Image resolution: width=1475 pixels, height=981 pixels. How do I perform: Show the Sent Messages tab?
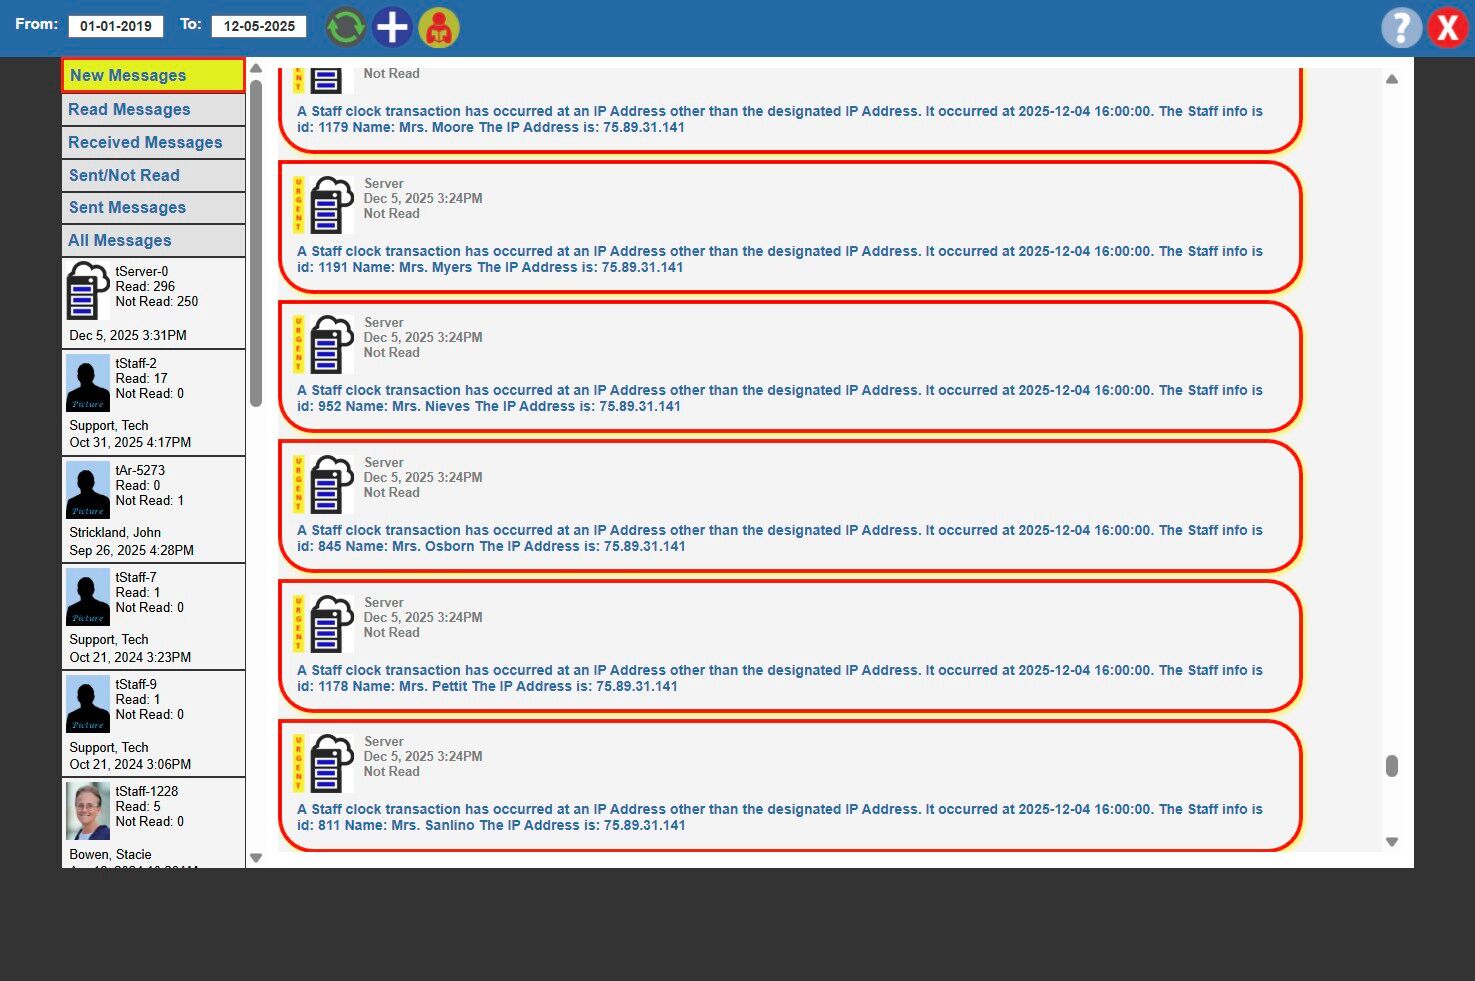153,207
